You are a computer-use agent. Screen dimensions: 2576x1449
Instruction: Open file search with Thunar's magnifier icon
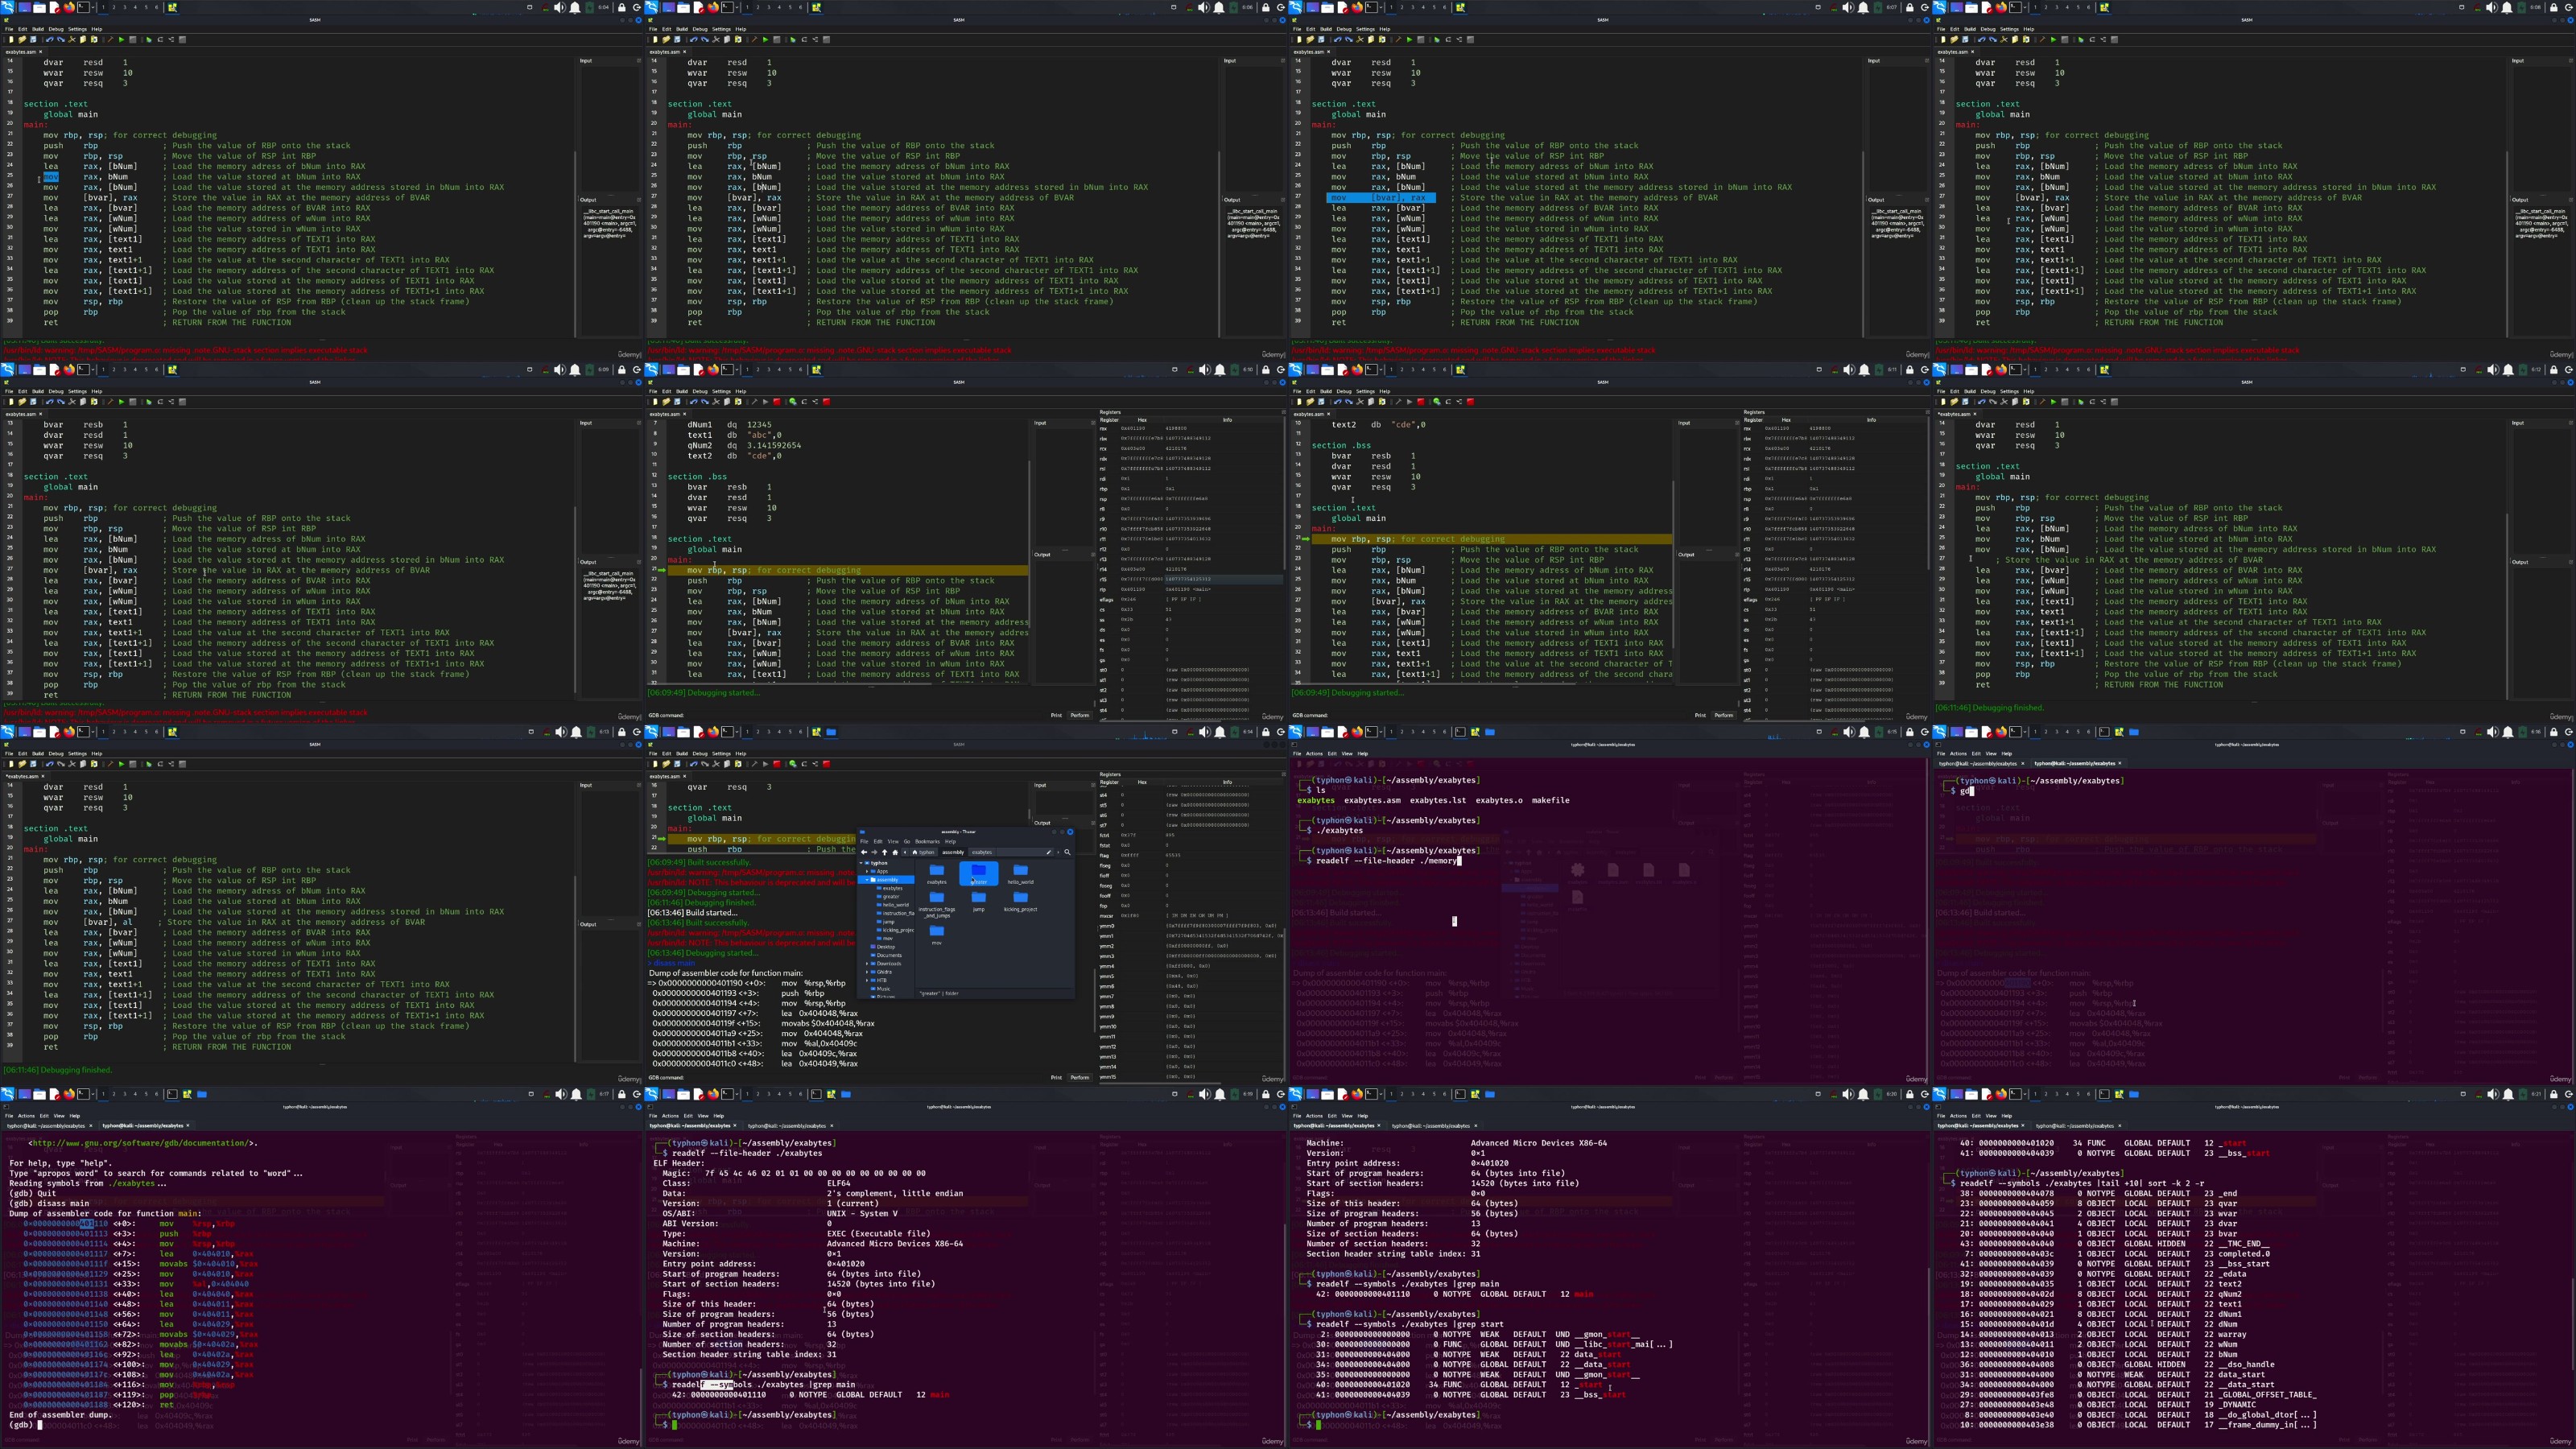click(x=1068, y=853)
